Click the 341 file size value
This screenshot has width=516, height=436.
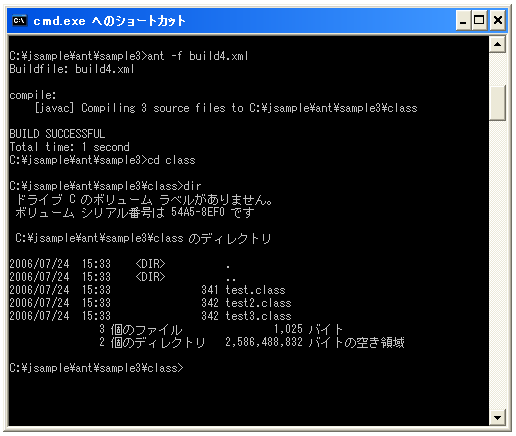click(210, 290)
